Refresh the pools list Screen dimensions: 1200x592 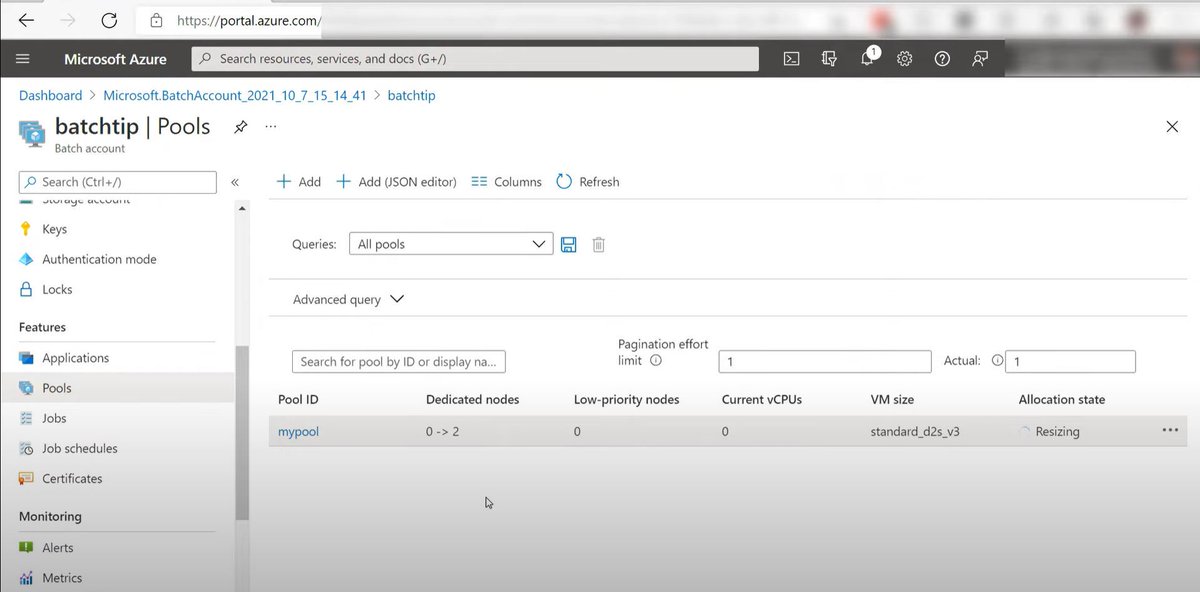tap(588, 181)
